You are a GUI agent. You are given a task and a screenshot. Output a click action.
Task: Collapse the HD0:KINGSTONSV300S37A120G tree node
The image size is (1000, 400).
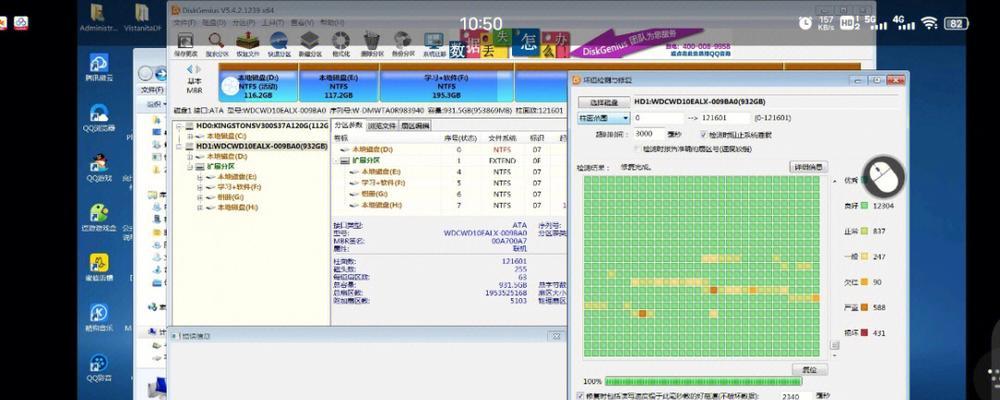pyautogui.click(x=180, y=126)
